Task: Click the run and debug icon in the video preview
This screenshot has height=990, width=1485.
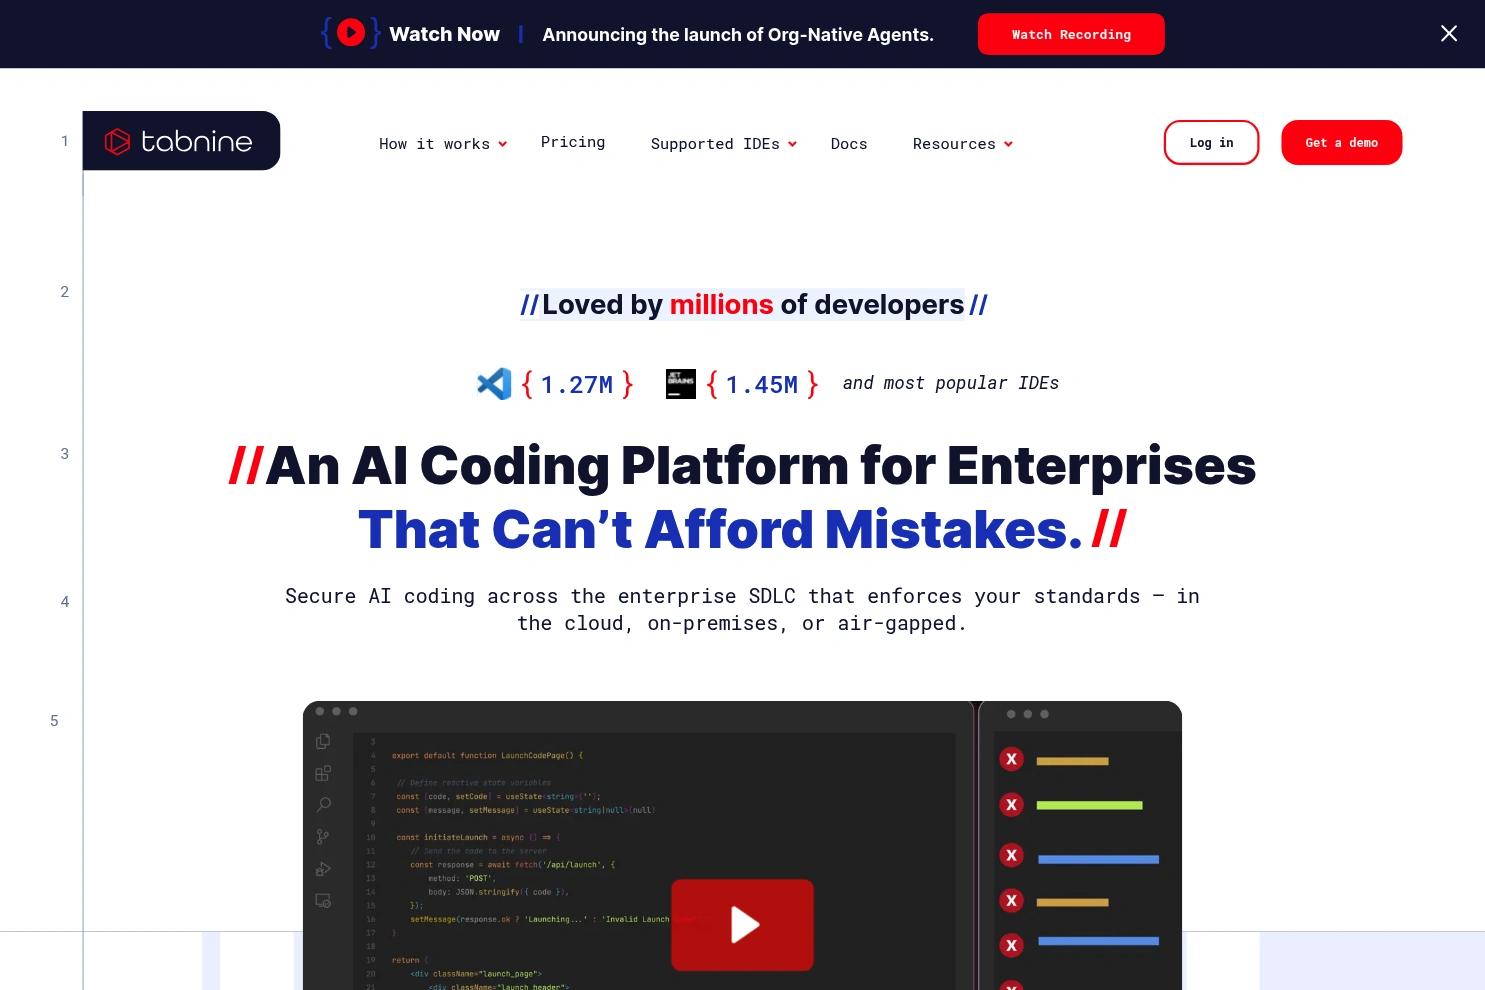Action: click(x=323, y=869)
